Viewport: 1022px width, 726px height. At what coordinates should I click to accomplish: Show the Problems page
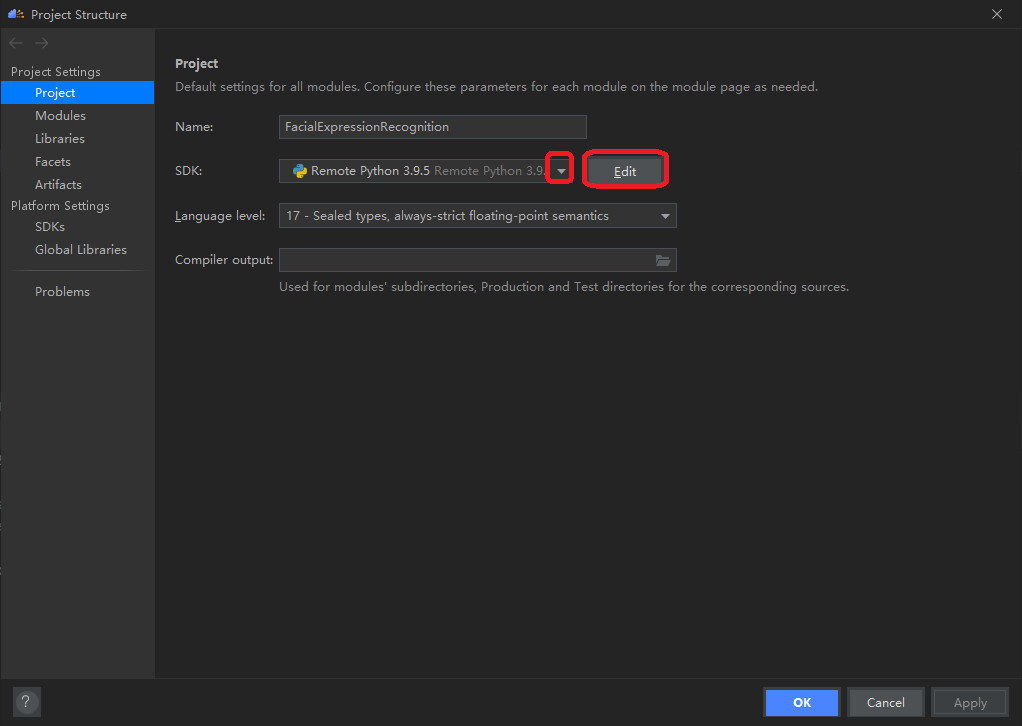(x=63, y=291)
